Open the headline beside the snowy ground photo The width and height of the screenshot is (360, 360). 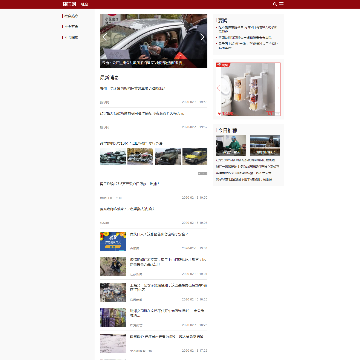pos(166,337)
